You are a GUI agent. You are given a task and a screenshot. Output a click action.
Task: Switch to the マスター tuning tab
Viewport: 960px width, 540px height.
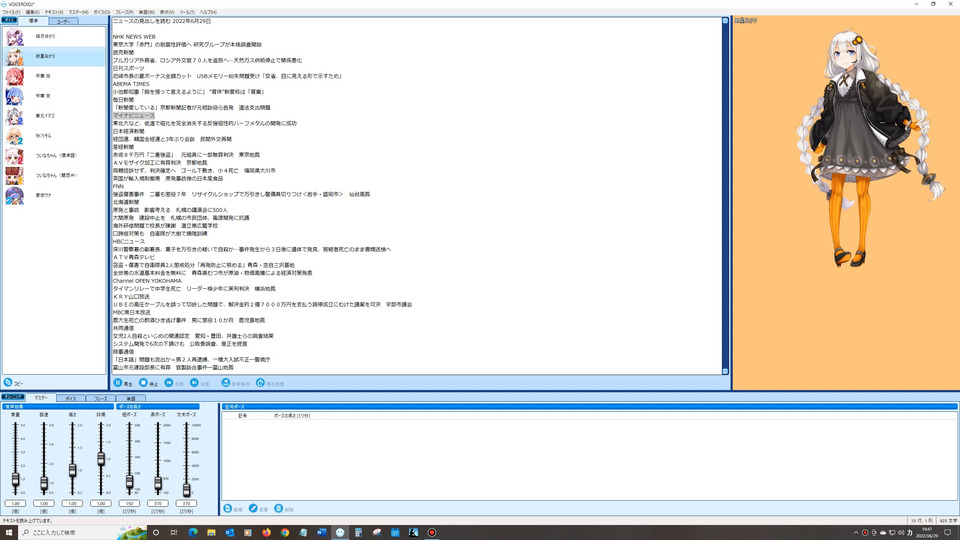[x=41, y=398]
